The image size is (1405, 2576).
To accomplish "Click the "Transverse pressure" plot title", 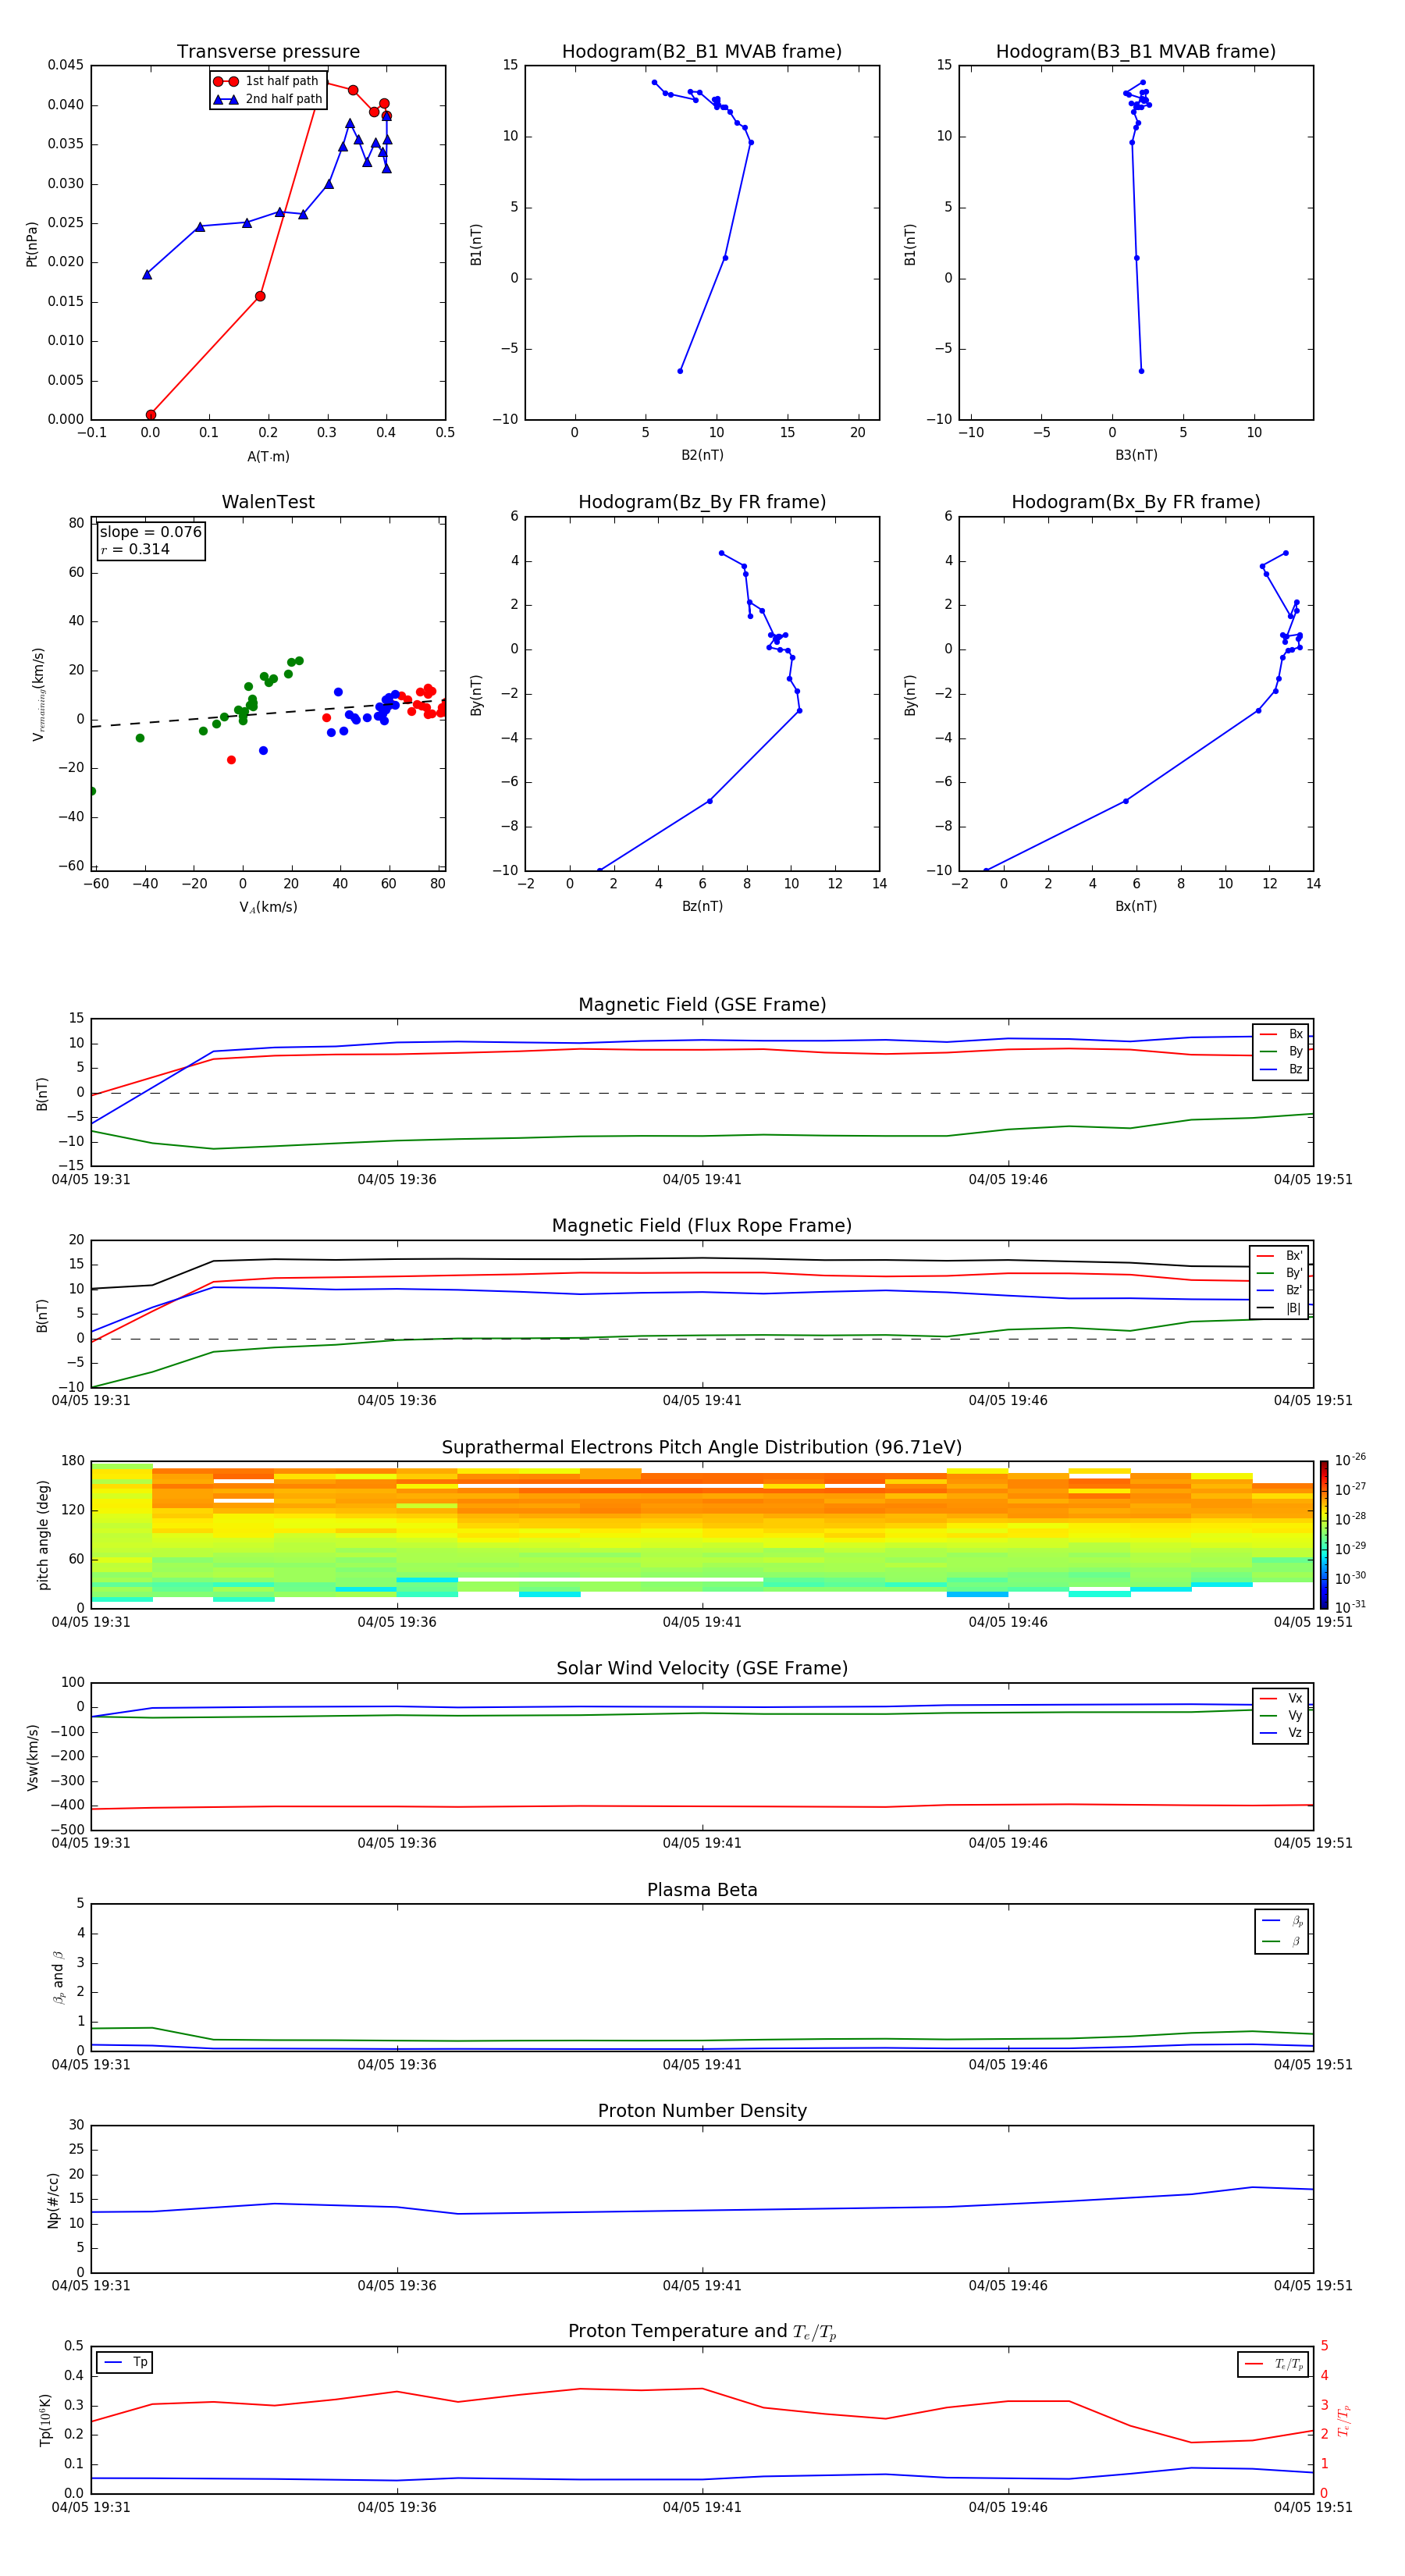I will 268,52.
